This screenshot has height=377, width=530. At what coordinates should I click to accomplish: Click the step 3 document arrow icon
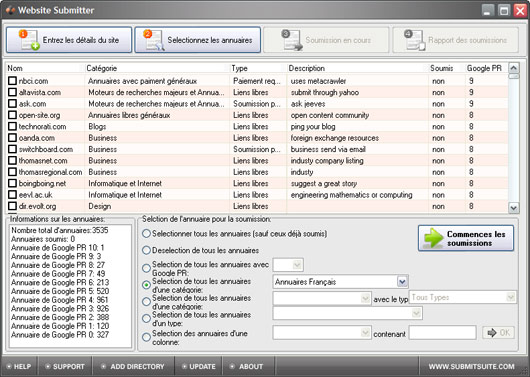pos(292,40)
